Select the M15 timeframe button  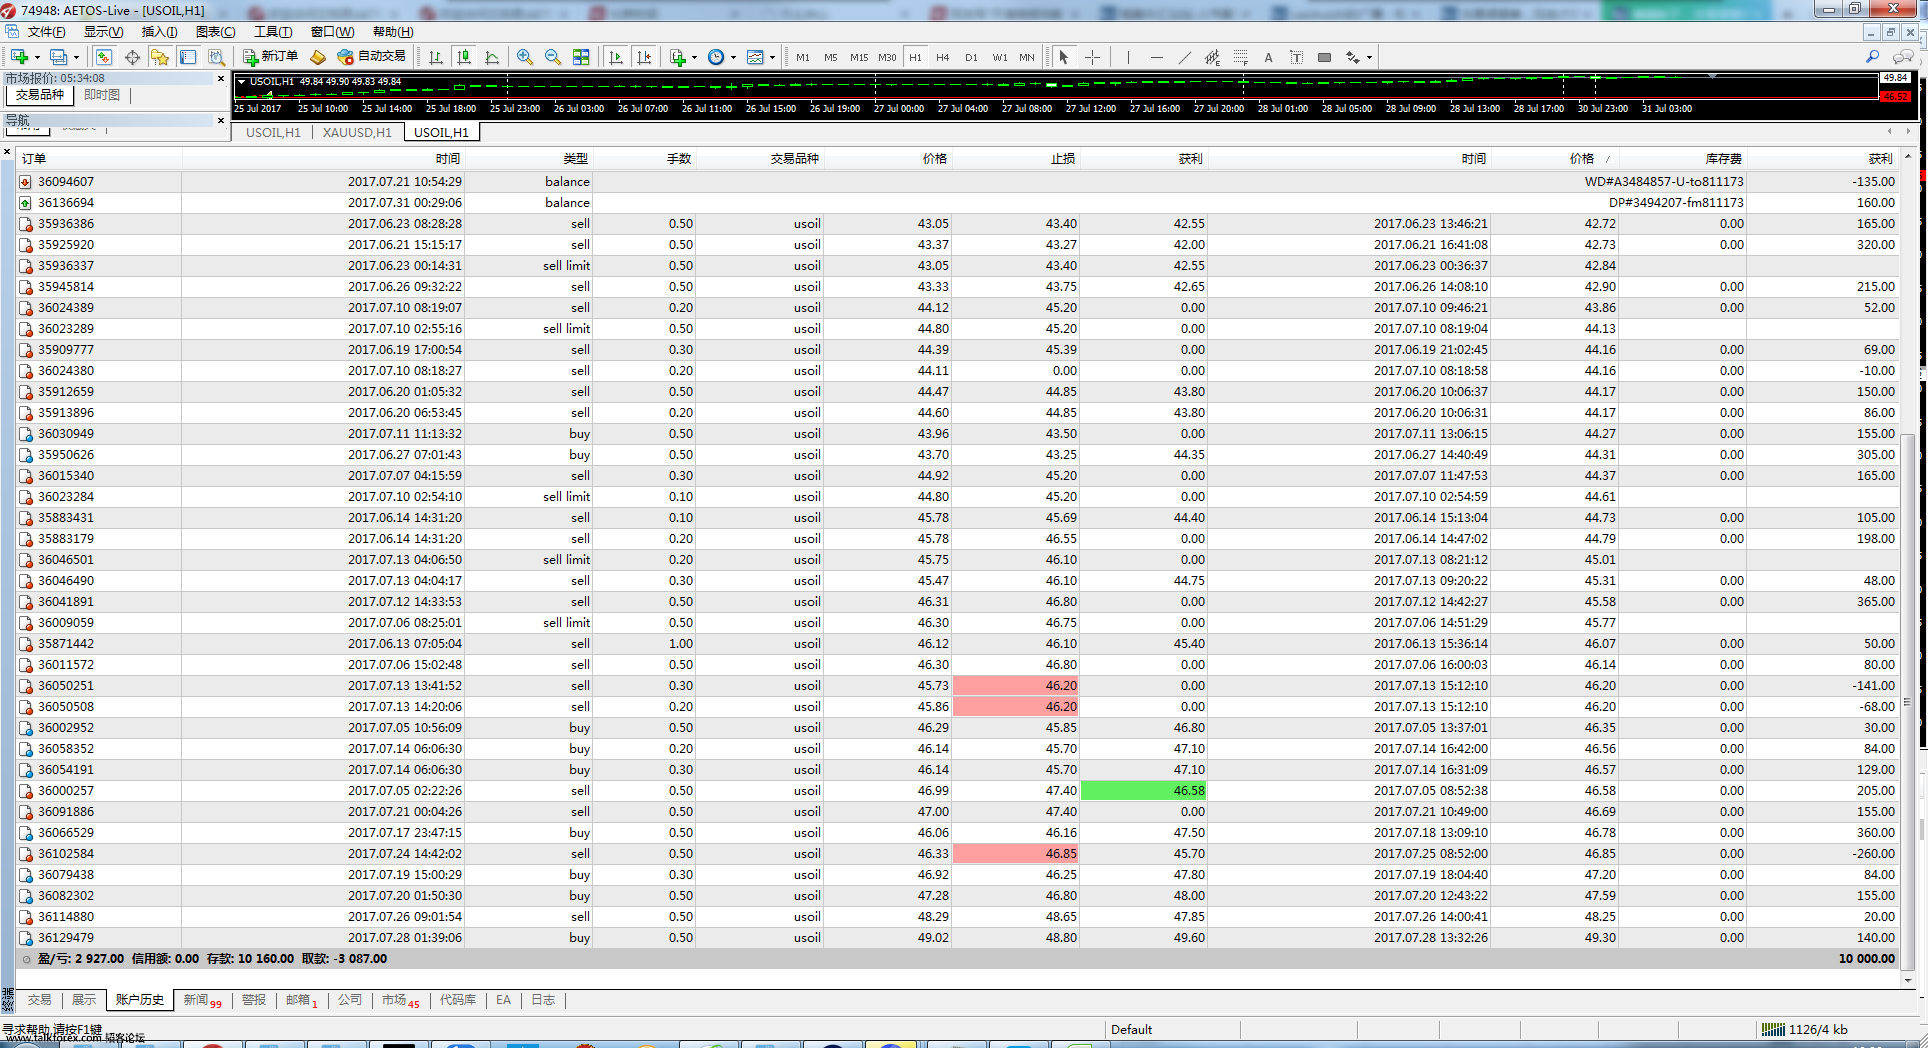[859, 57]
